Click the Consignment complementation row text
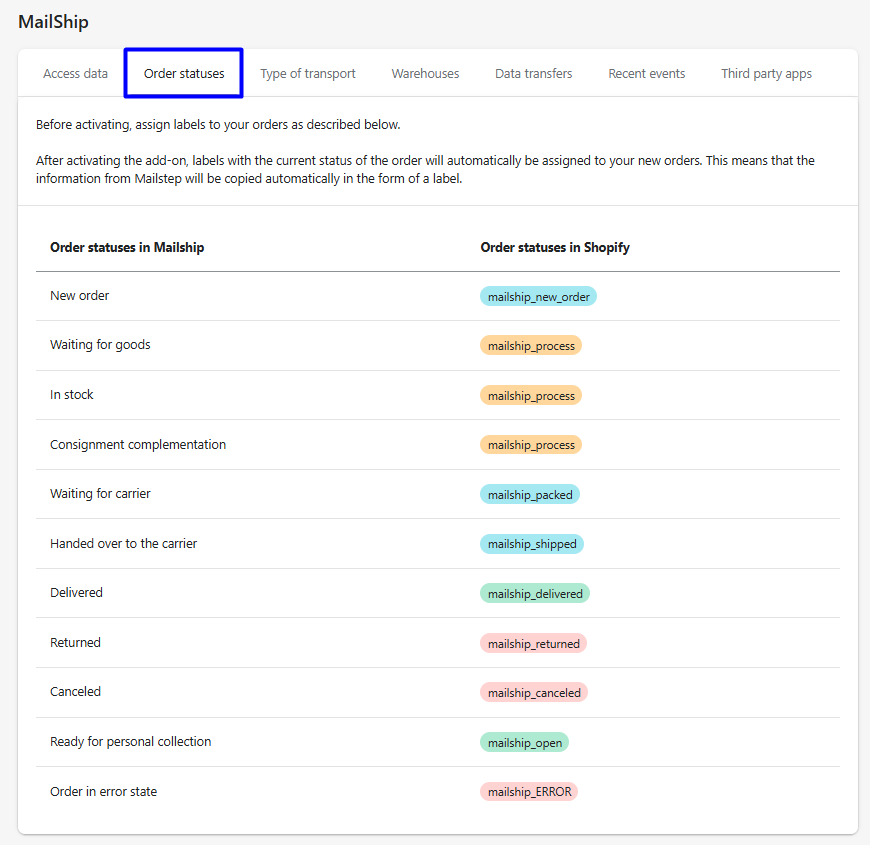 pos(138,444)
